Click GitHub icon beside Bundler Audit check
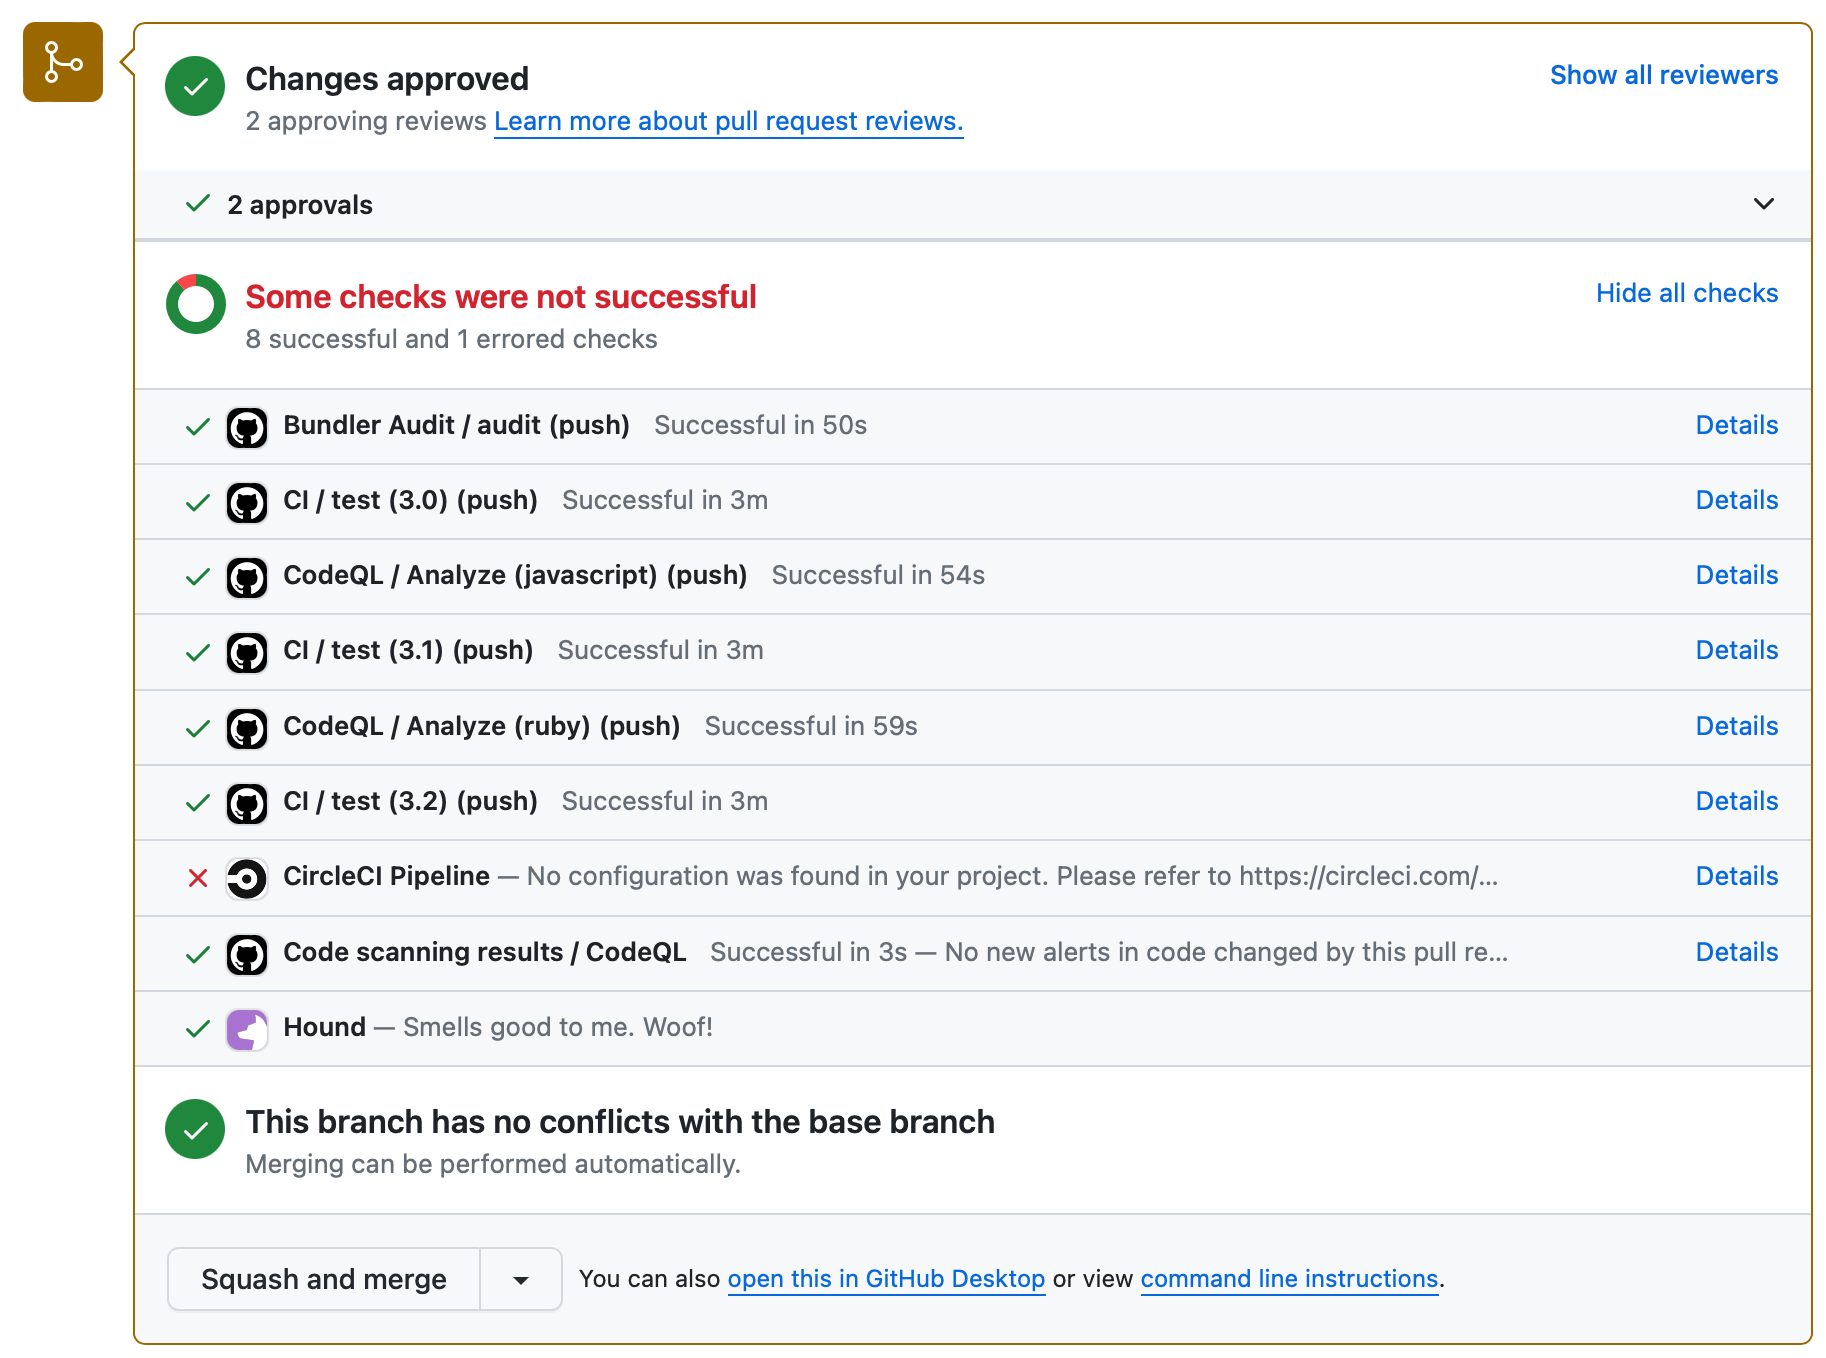Viewport: 1826px width, 1358px height. (x=247, y=428)
